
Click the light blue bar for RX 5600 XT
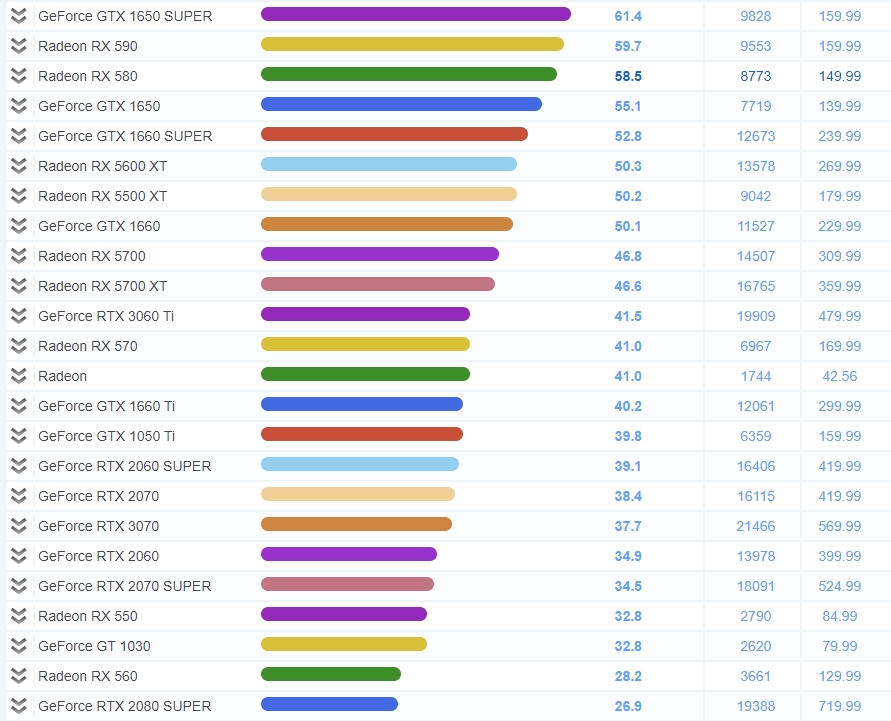click(x=389, y=164)
